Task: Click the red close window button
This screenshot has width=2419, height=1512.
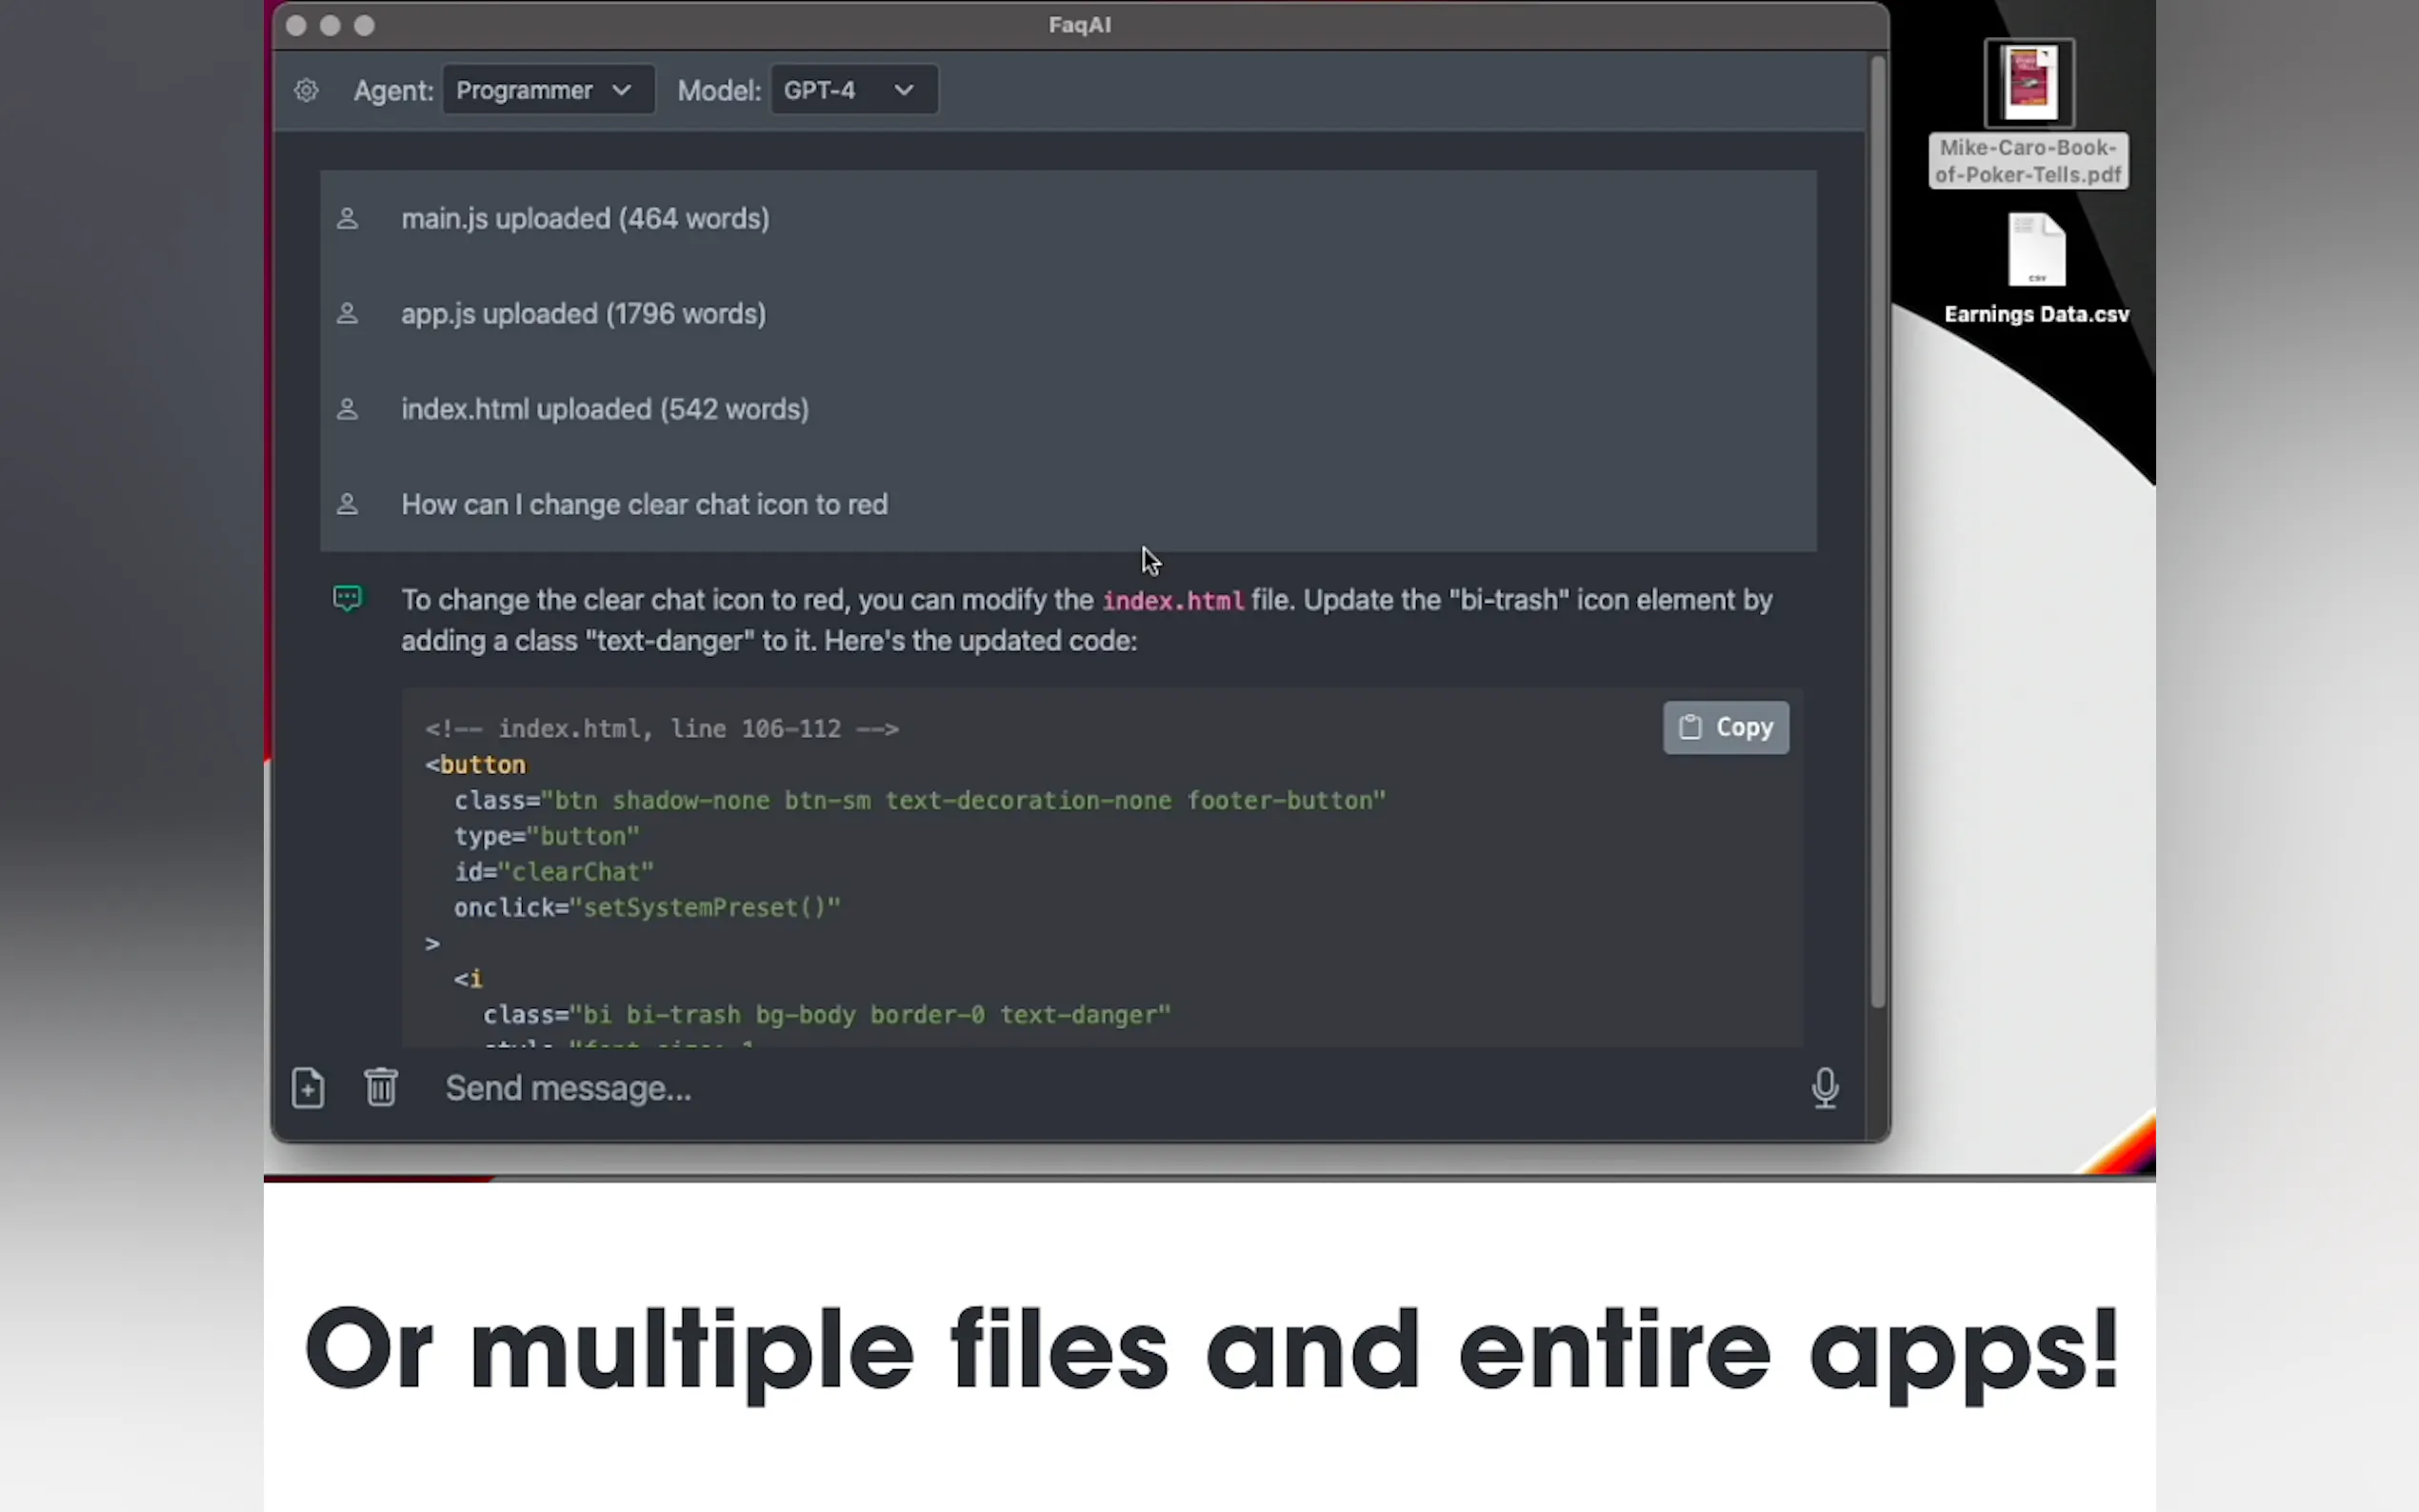Action: point(296,26)
